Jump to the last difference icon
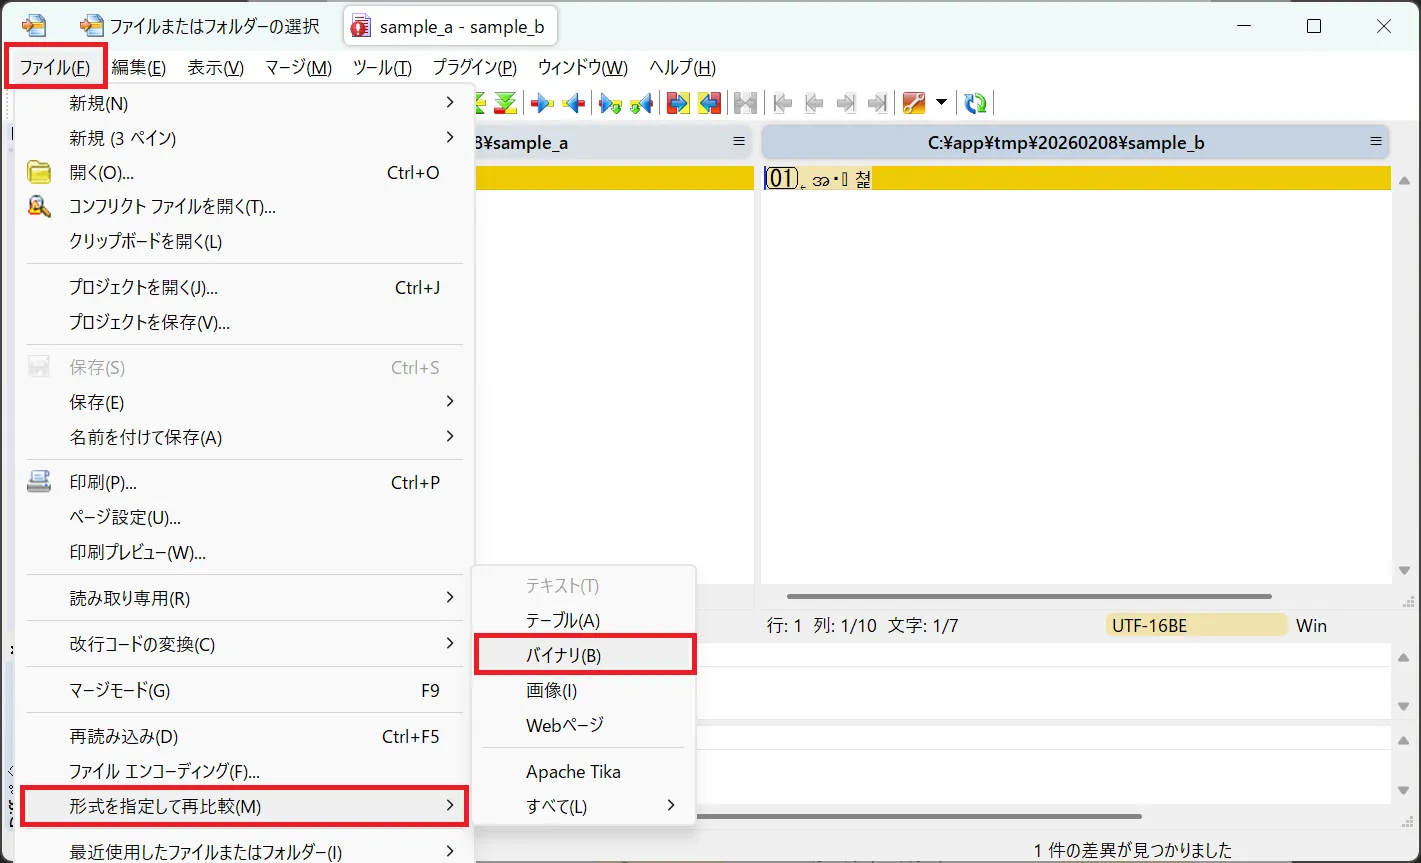The height and width of the screenshot is (863, 1421). (x=506, y=103)
